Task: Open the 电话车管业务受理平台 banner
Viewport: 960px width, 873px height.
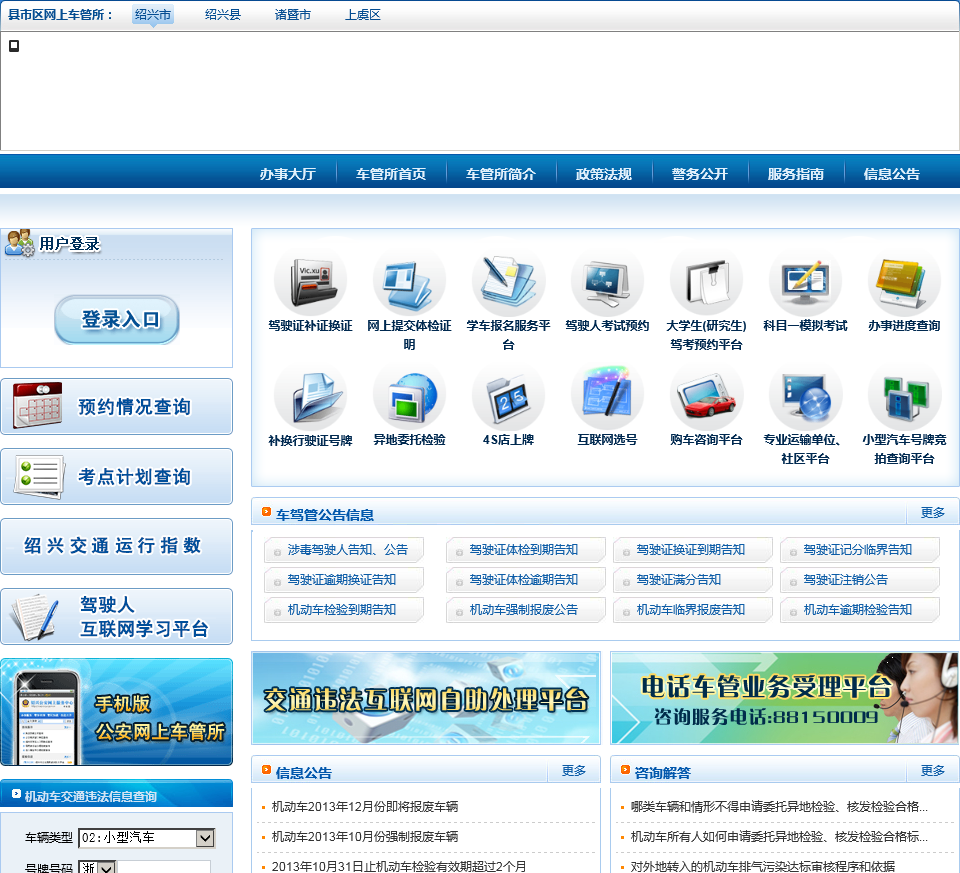Action: 785,698
